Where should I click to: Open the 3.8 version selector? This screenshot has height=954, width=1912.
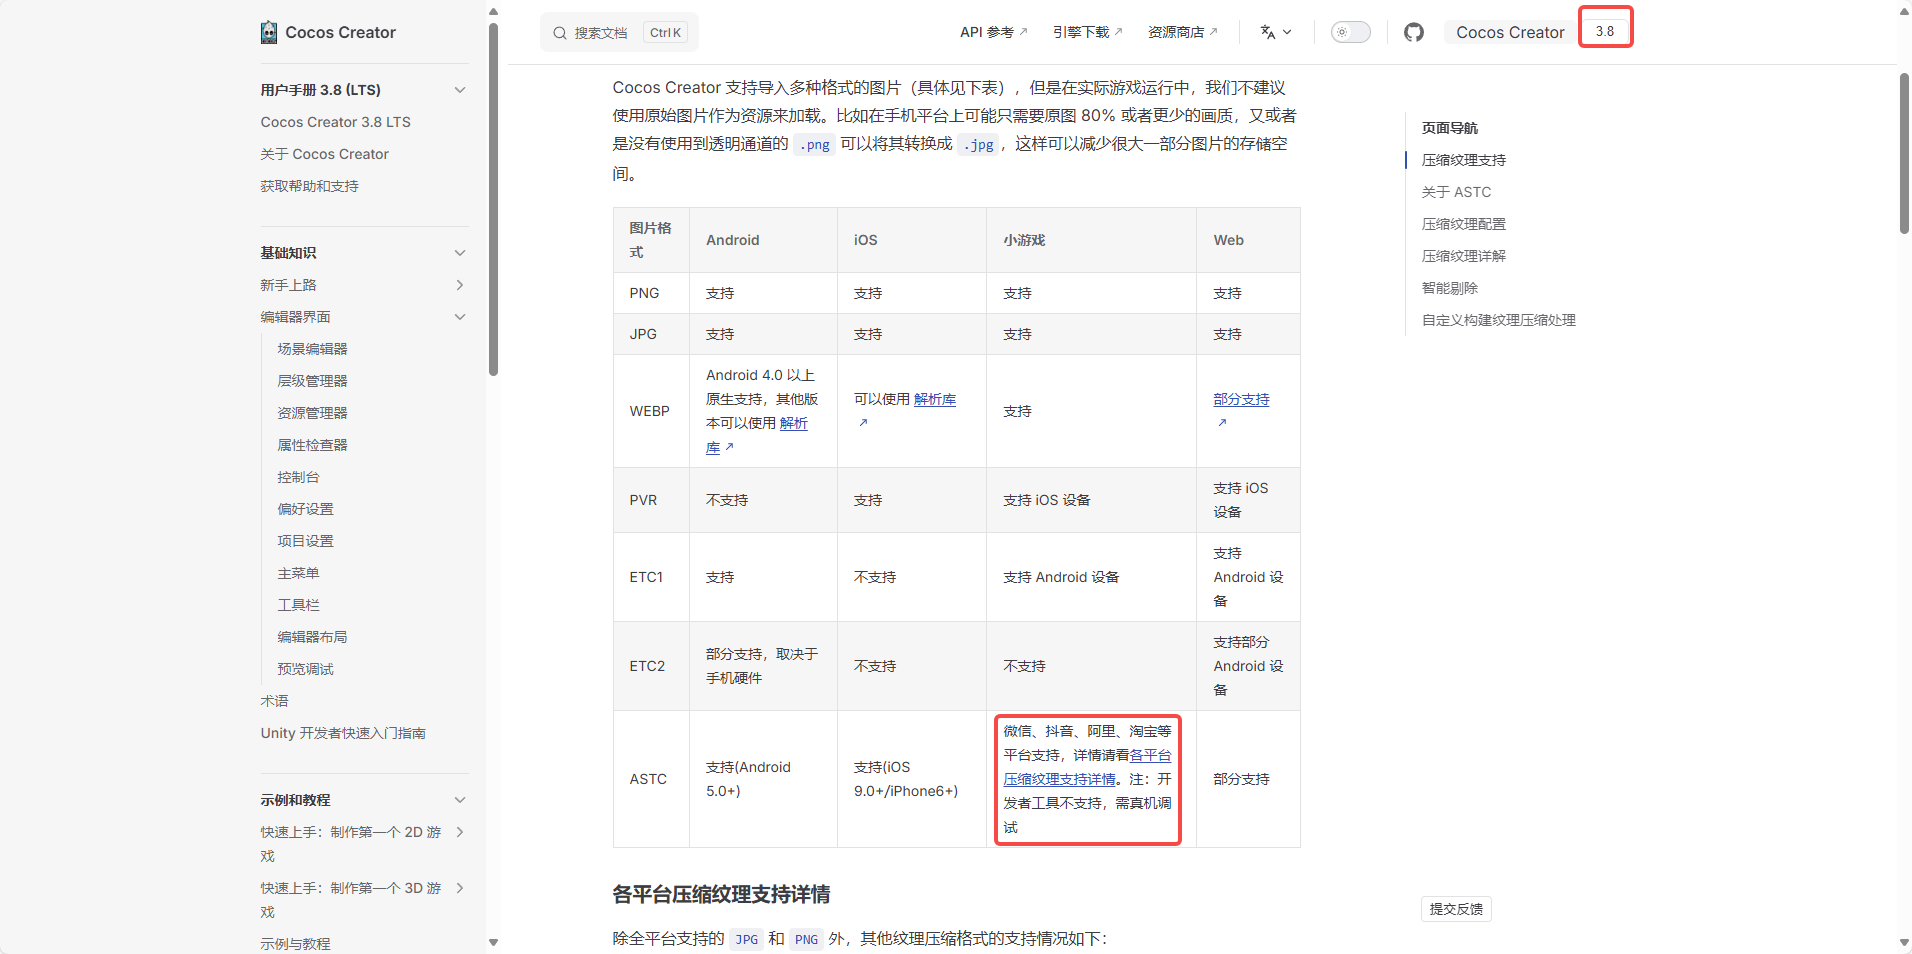[1605, 31]
